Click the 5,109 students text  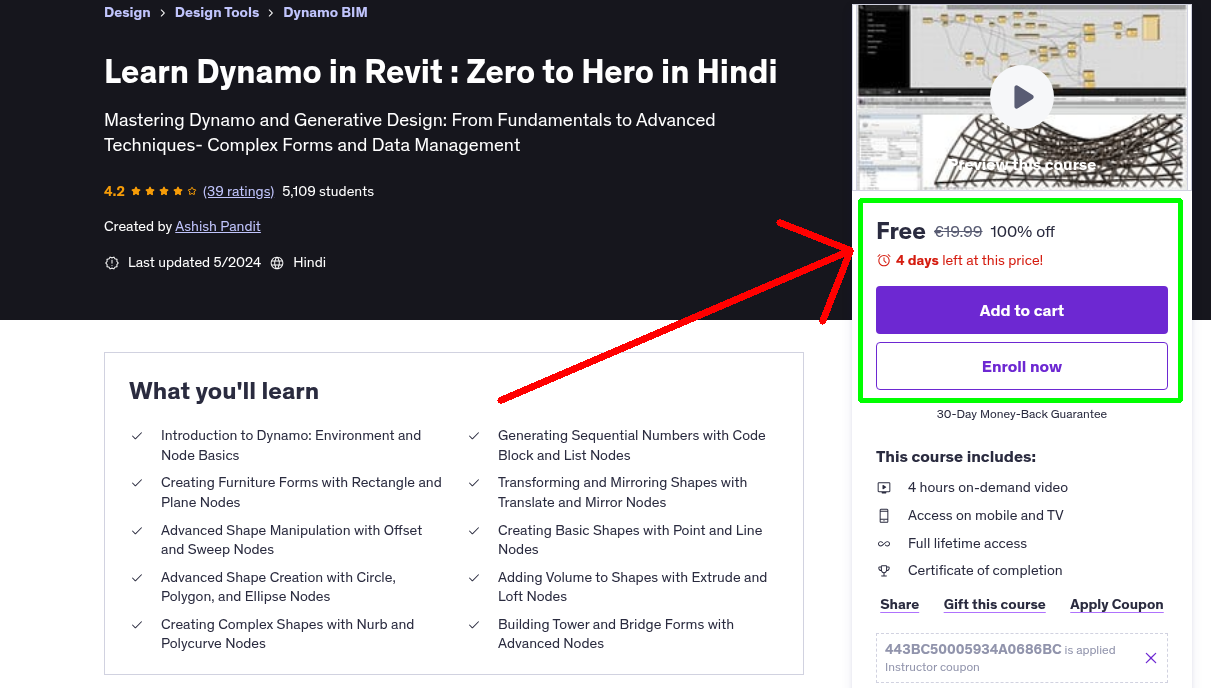tap(328, 191)
